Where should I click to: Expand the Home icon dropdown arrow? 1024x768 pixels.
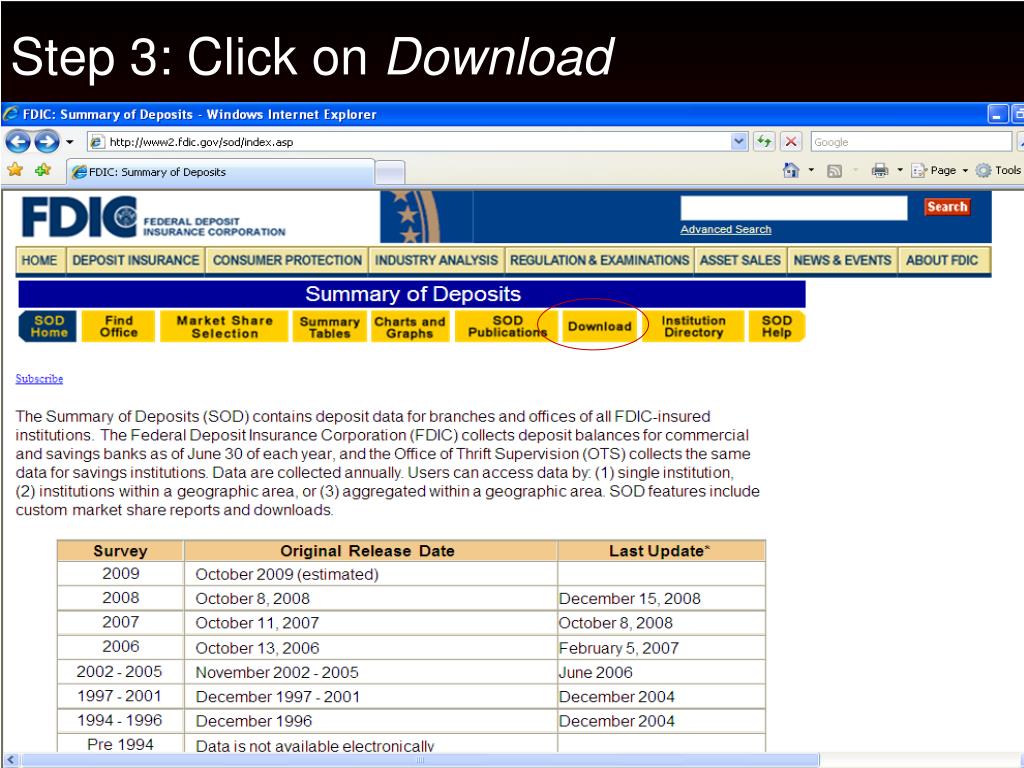point(811,170)
